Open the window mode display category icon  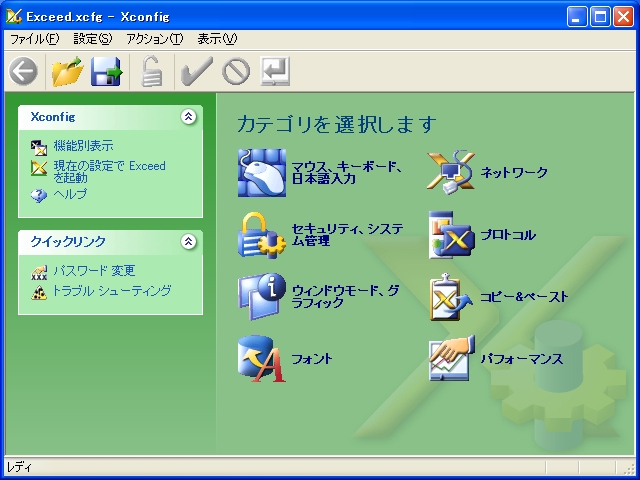pyautogui.click(x=262, y=297)
